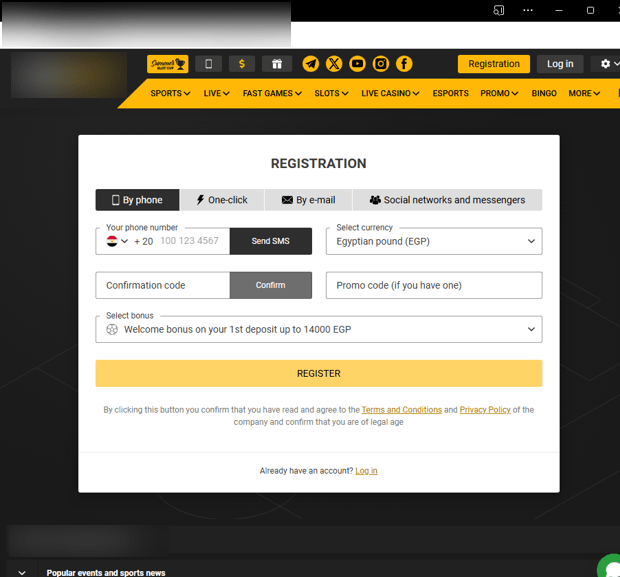The height and width of the screenshot is (577, 620).
Task: Maximize the browser window
Action: click(590, 10)
